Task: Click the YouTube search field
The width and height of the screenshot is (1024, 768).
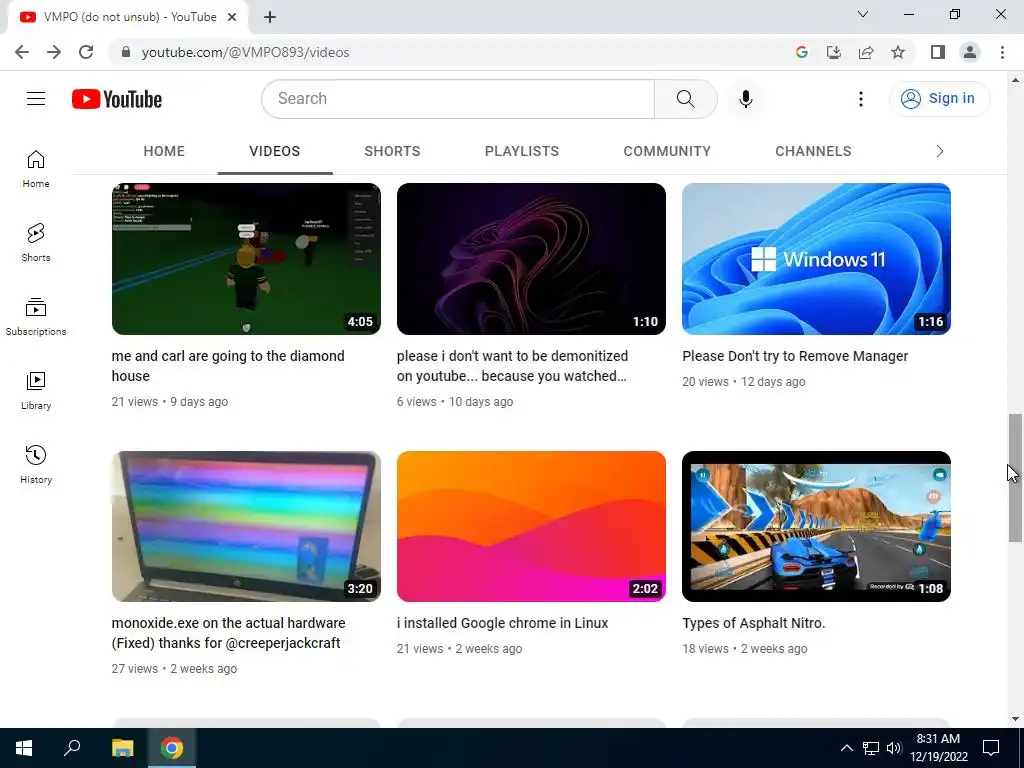Action: (458, 99)
